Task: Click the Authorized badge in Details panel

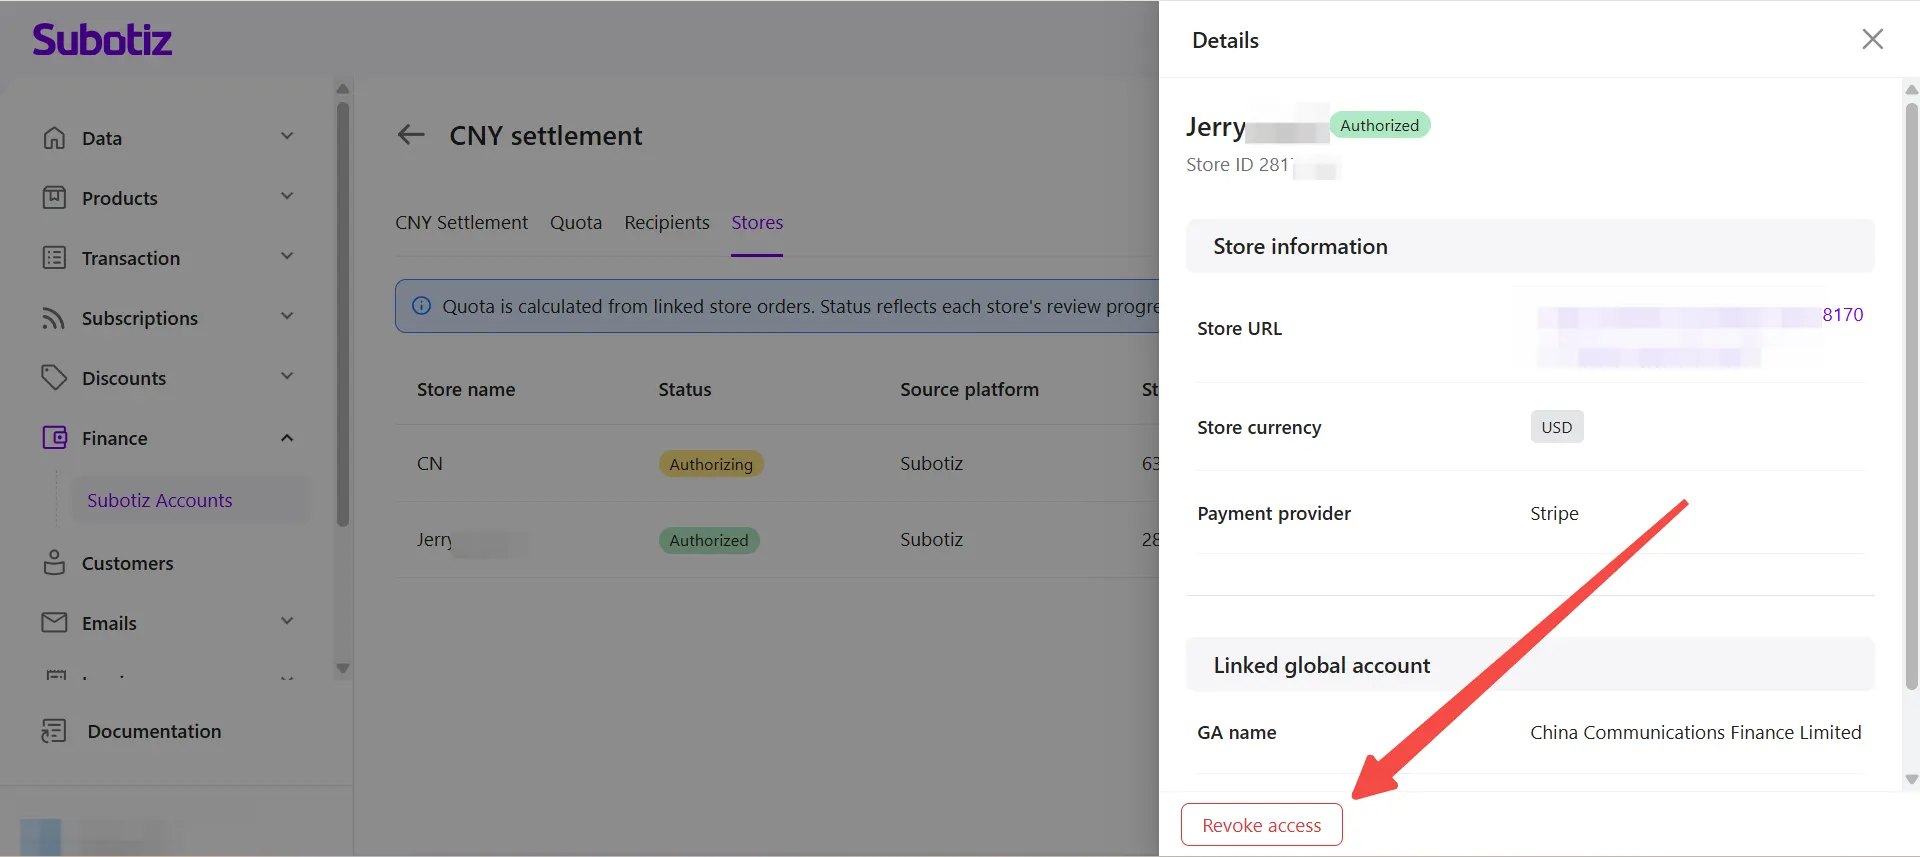Action: click(x=1379, y=125)
